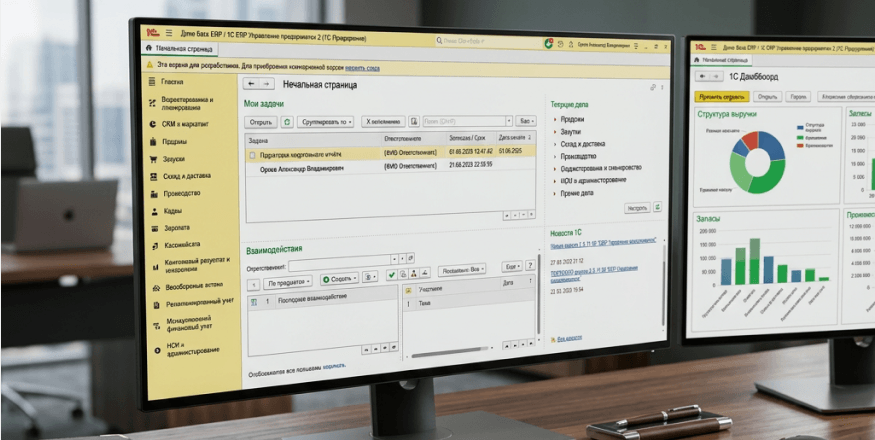This screenshot has width=875, height=440.
Task: Click the document icon beside search field
Action: coord(414,121)
